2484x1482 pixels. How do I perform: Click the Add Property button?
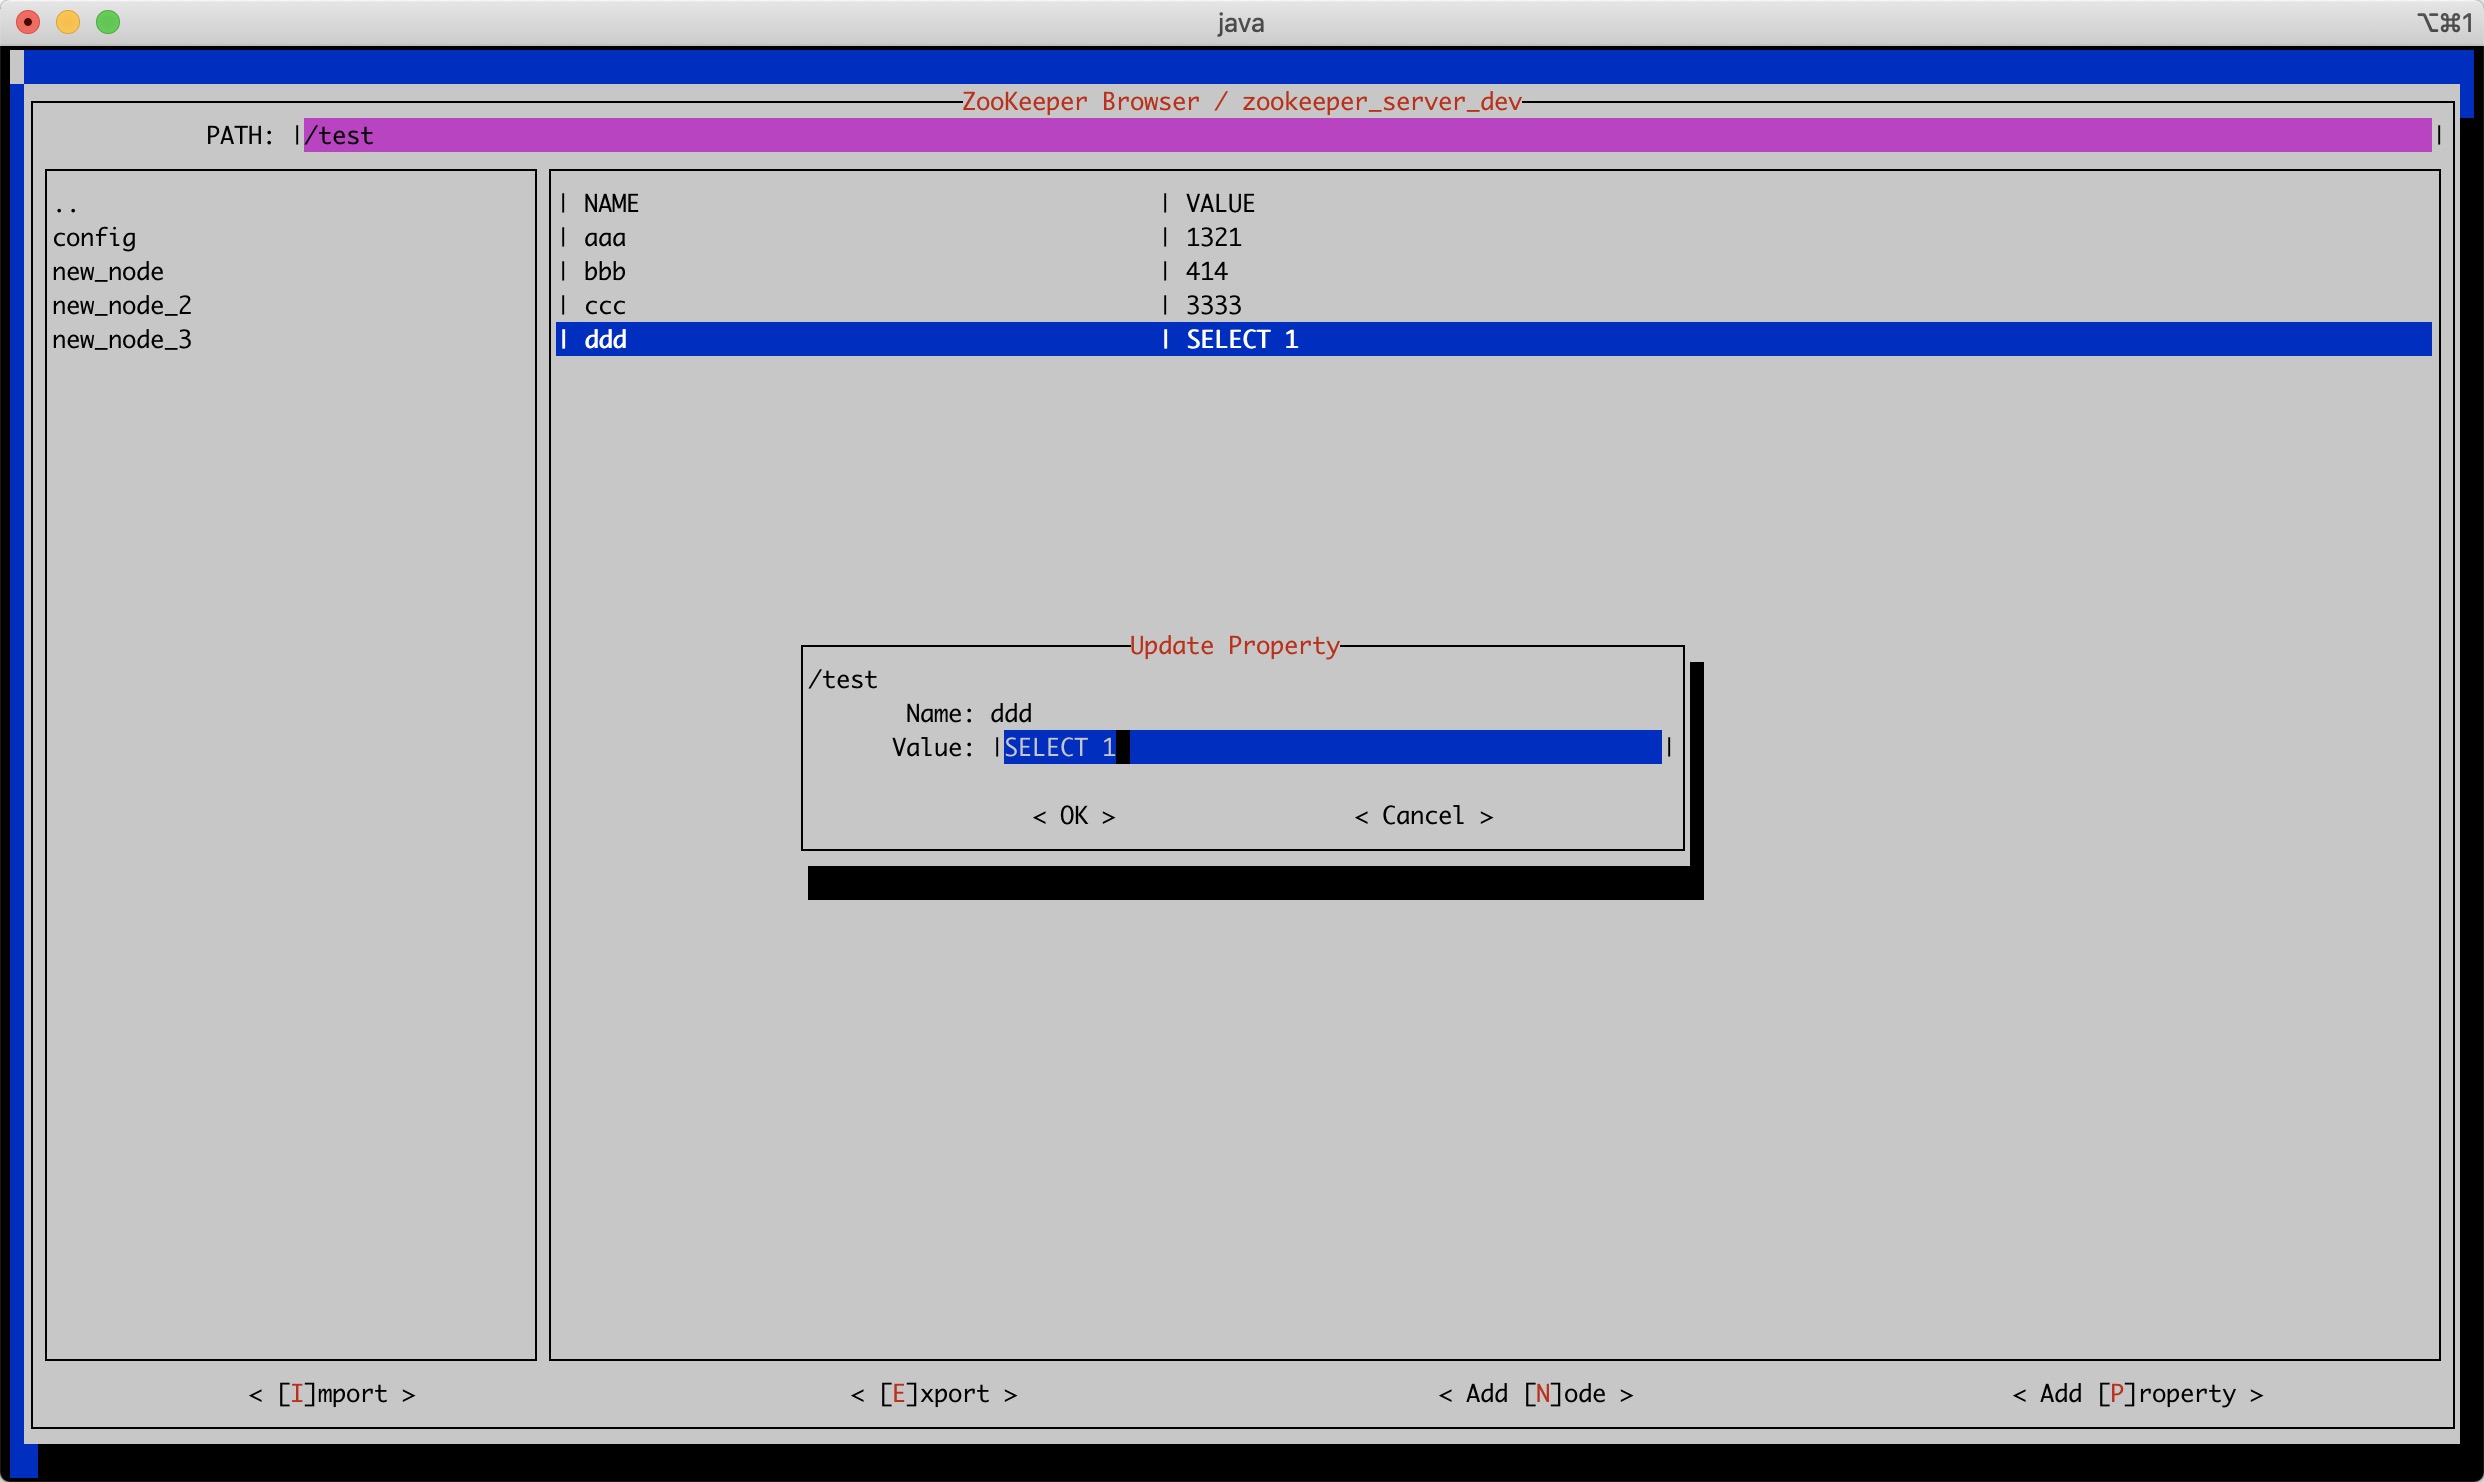pyautogui.click(x=2137, y=1394)
